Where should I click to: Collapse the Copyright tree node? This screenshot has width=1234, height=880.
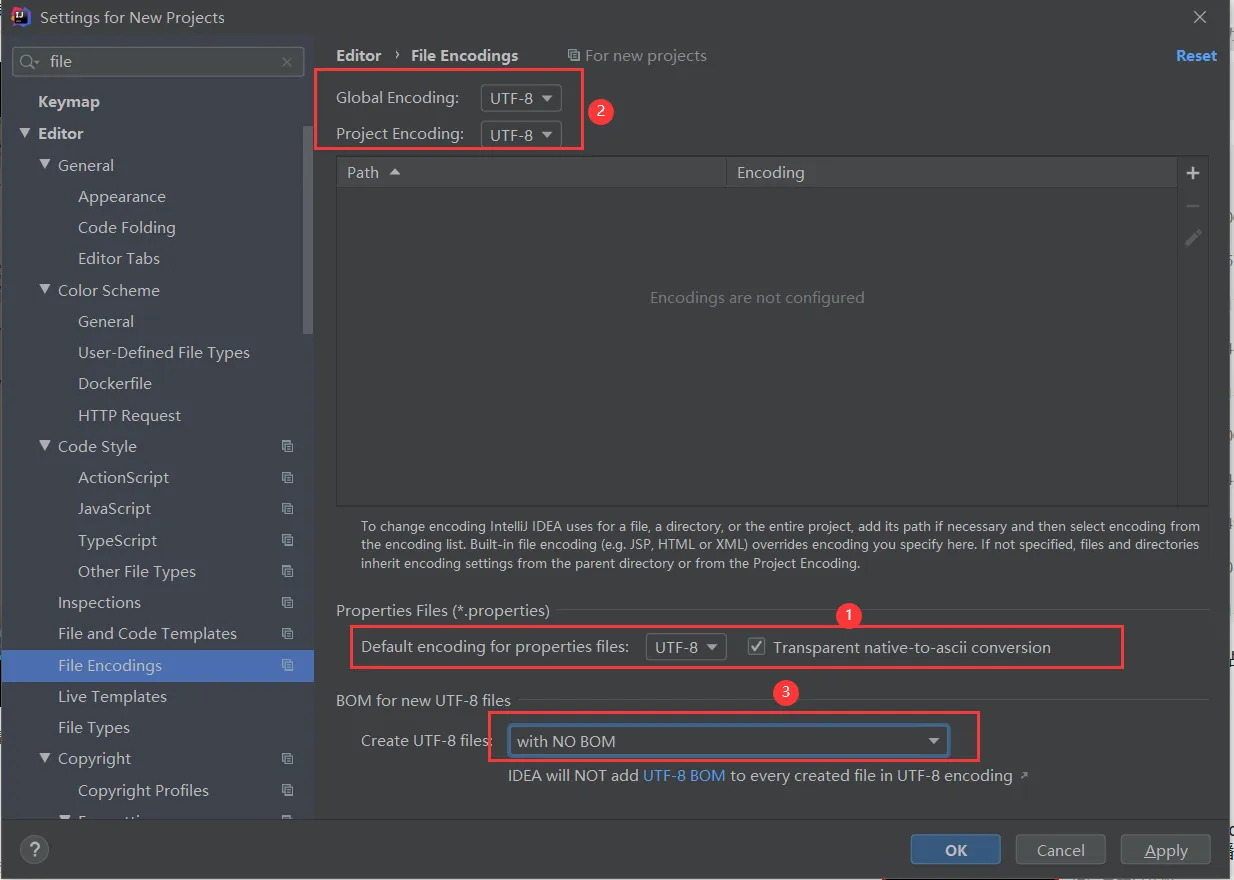[45, 758]
